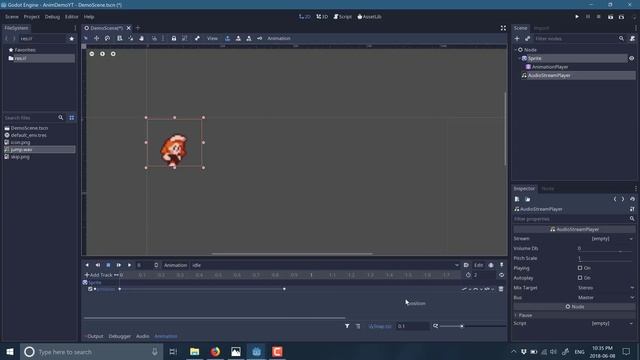
Task: Open the Import dock tab
Action: (x=541, y=28)
